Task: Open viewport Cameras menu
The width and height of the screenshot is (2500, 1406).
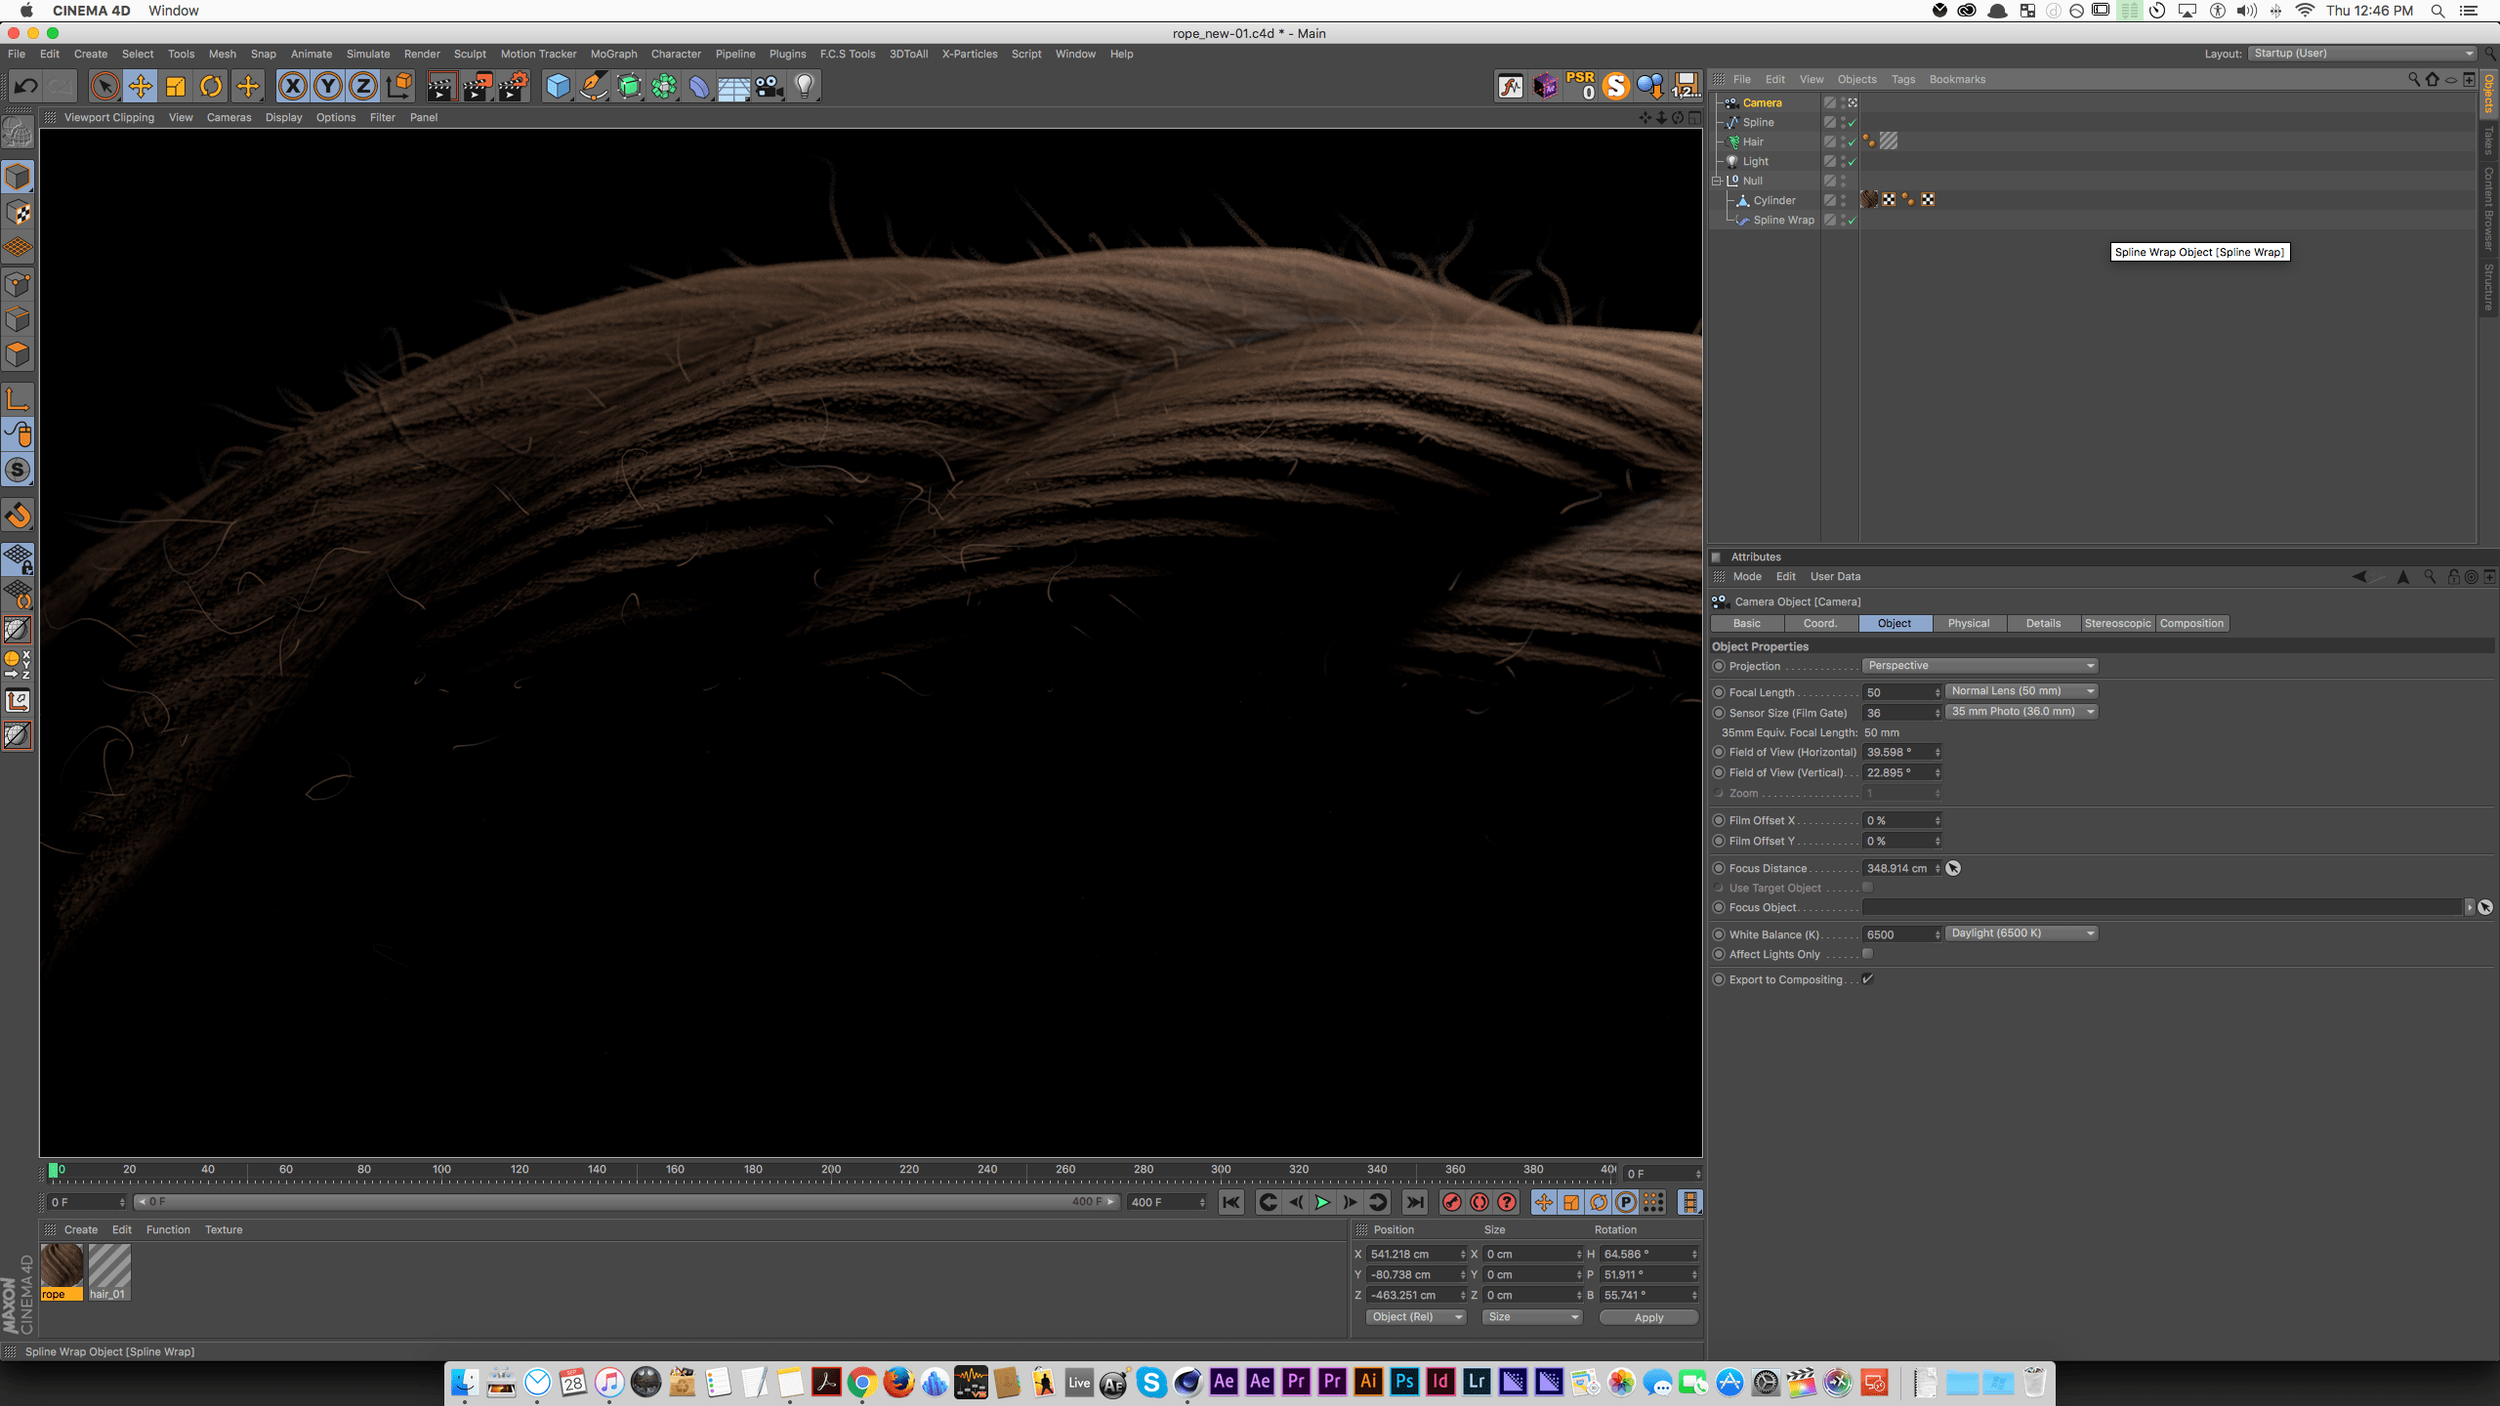Action: (x=229, y=118)
